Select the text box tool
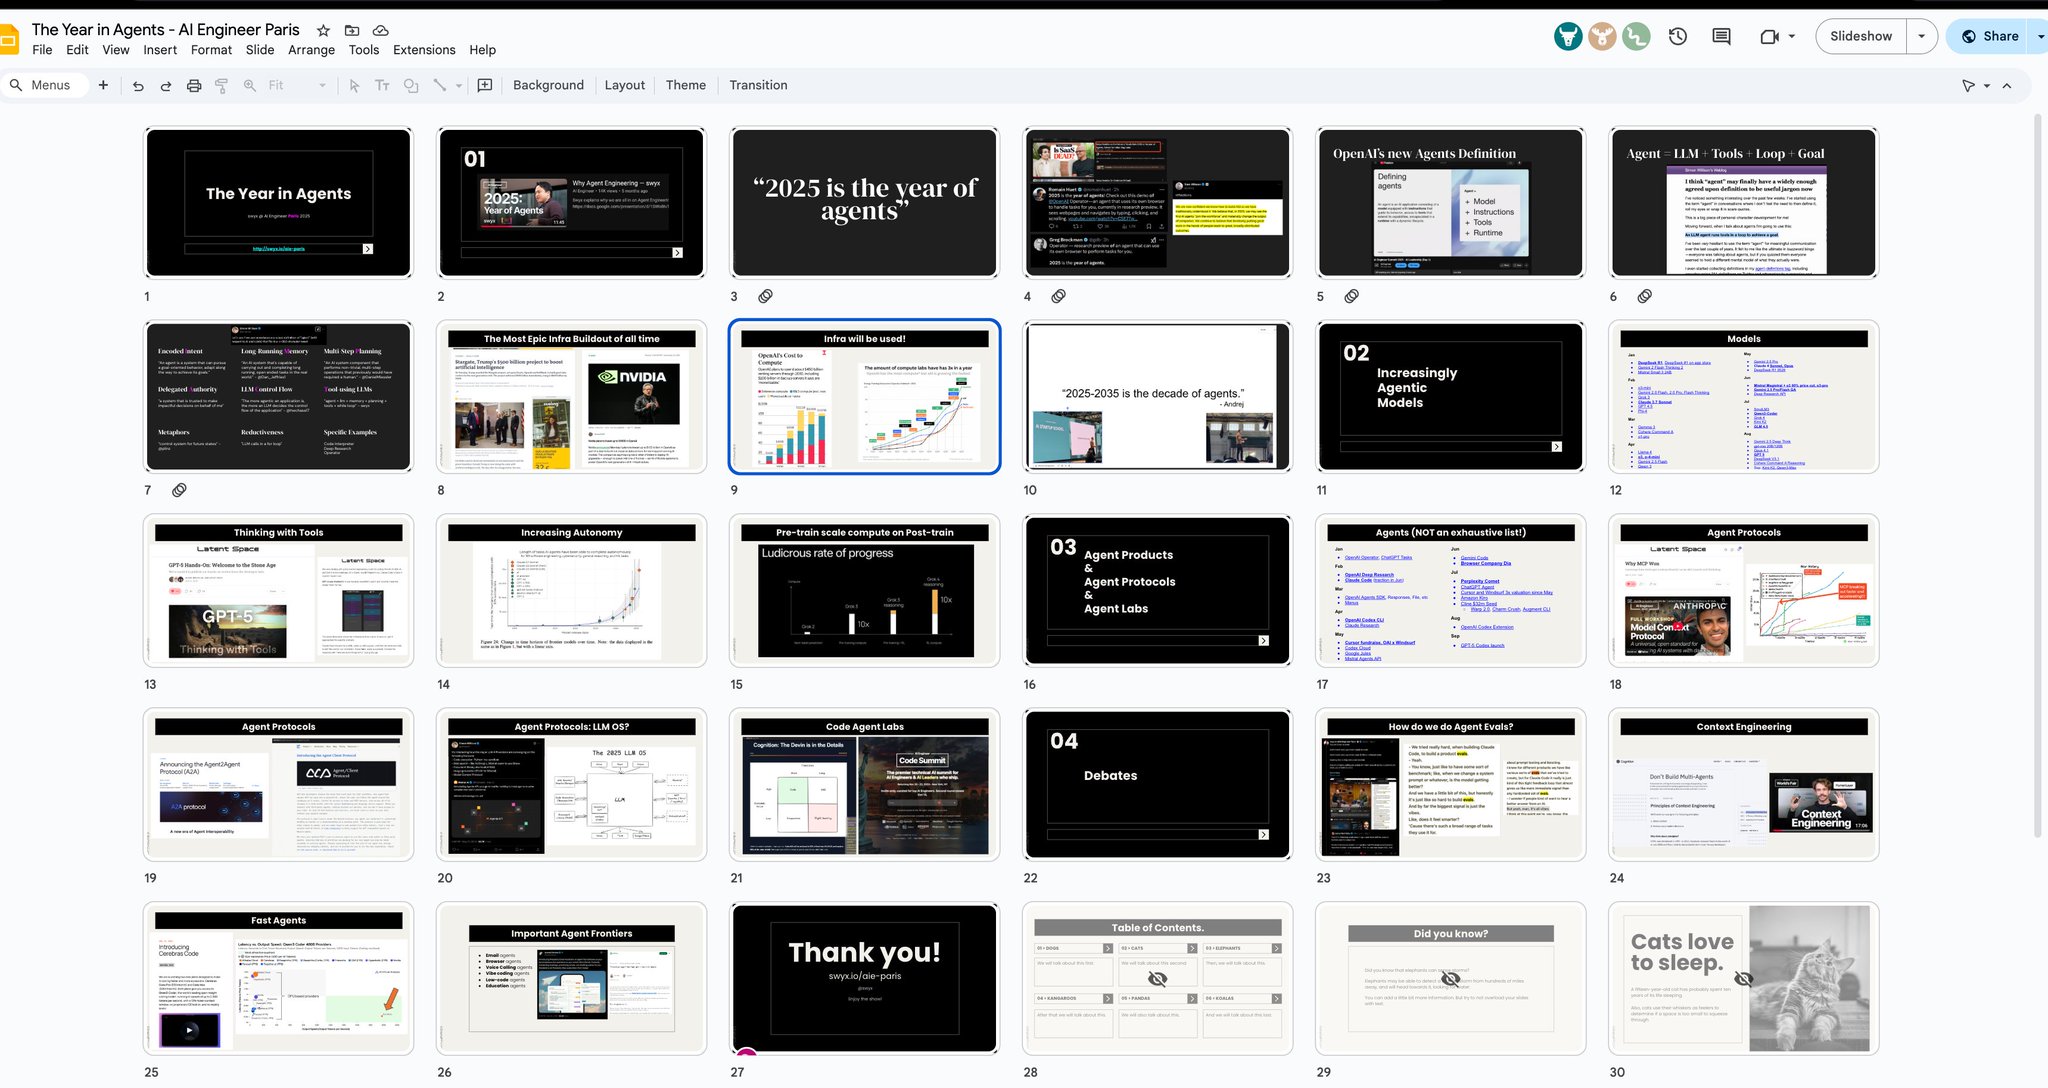Viewport: 2048px width, 1088px height. [x=382, y=85]
